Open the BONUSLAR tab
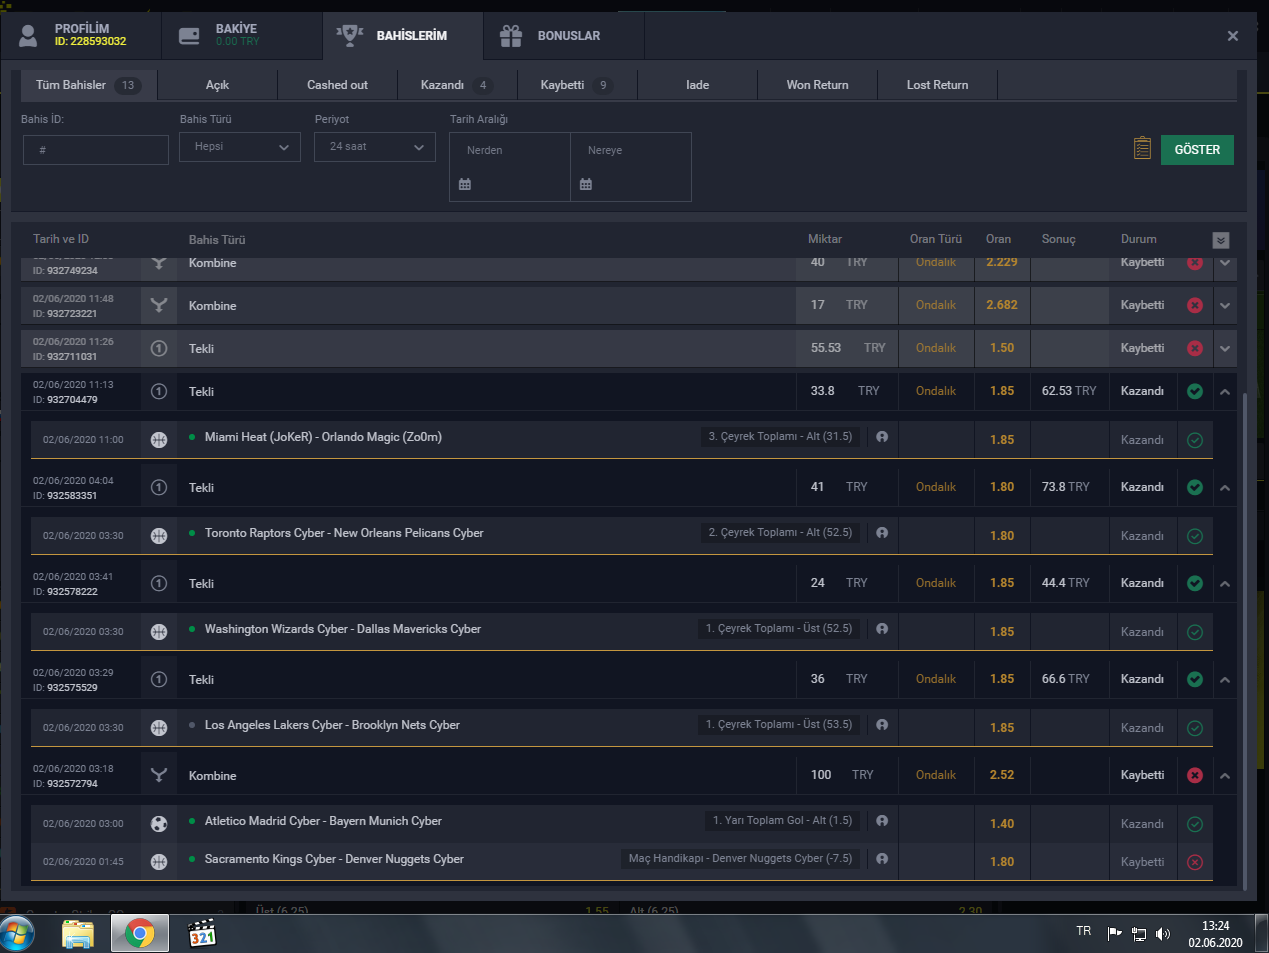The image size is (1269, 953). click(564, 36)
